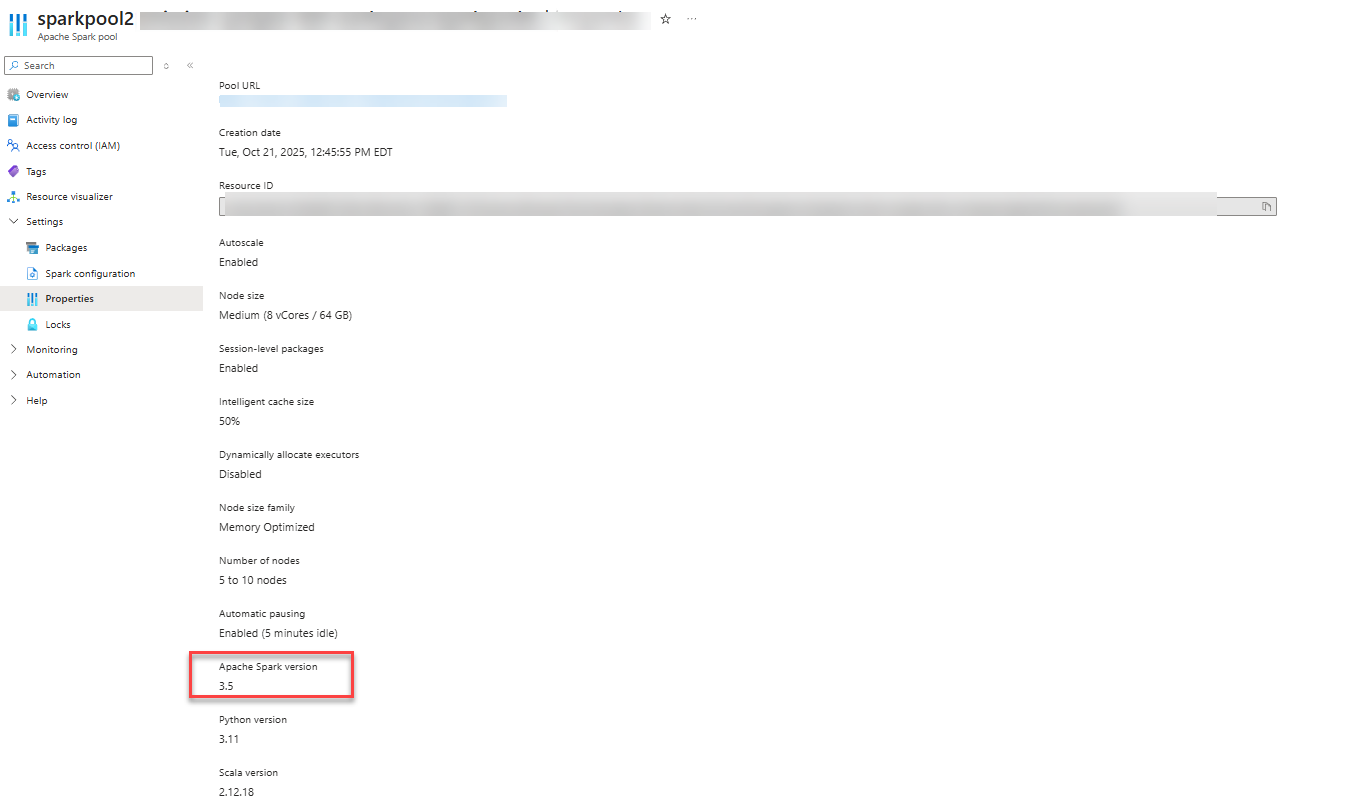Click the Properties icon in sidebar
The width and height of the screenshot is (1370, 797).
pos(32,299)
